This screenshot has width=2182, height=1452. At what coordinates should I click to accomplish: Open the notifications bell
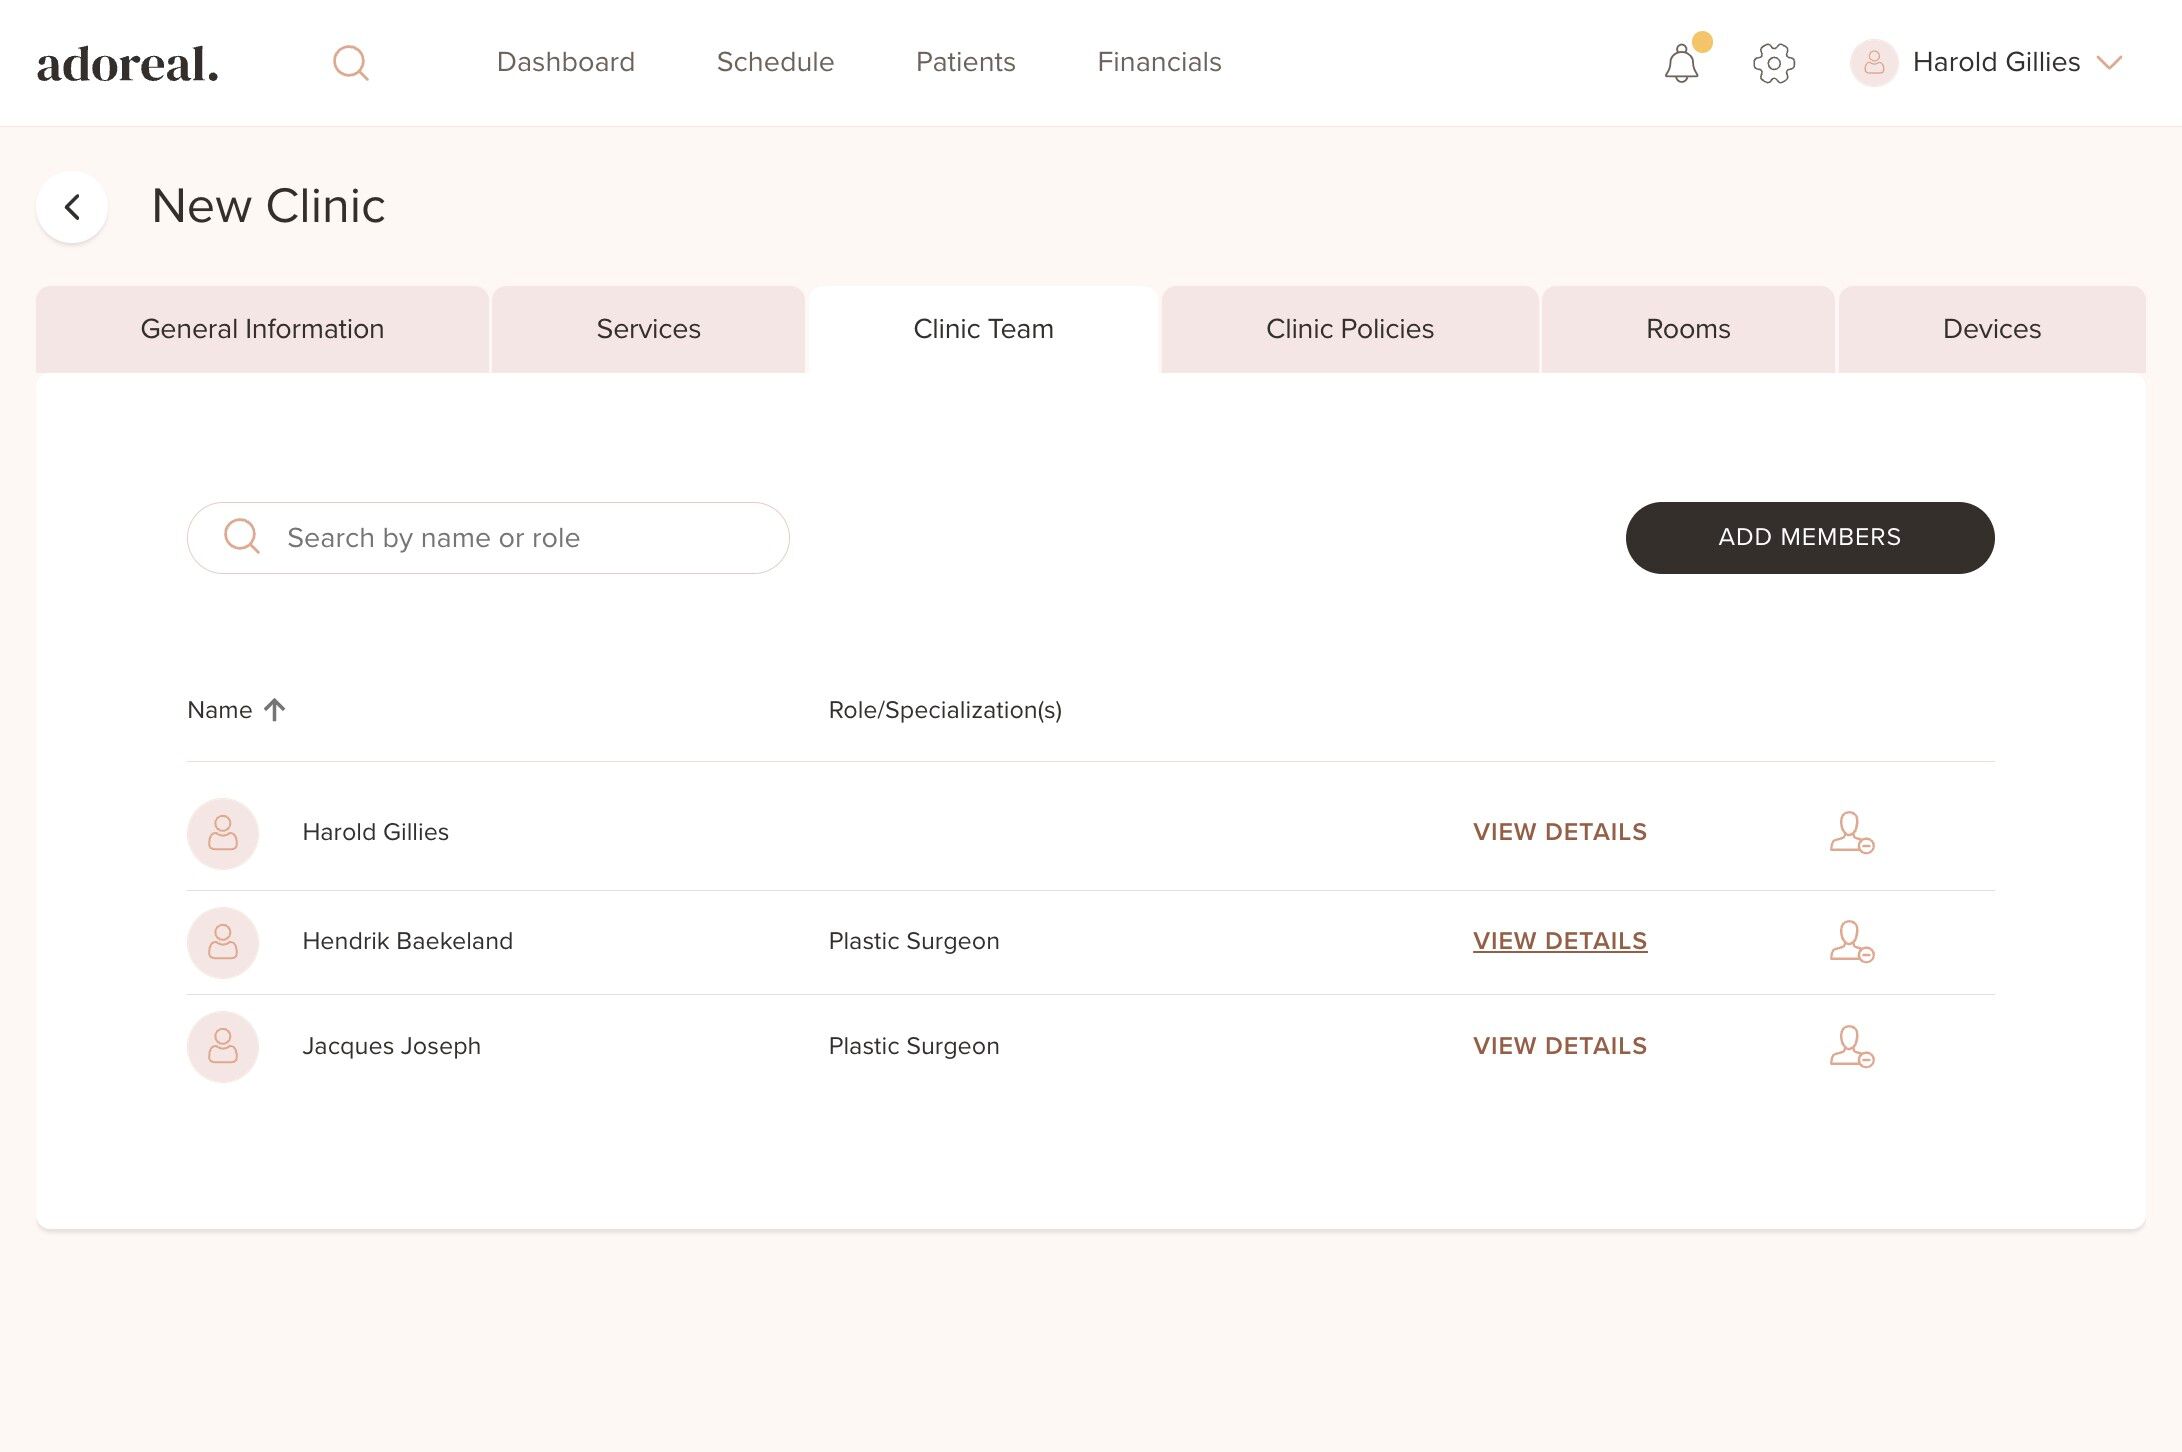1682,64
